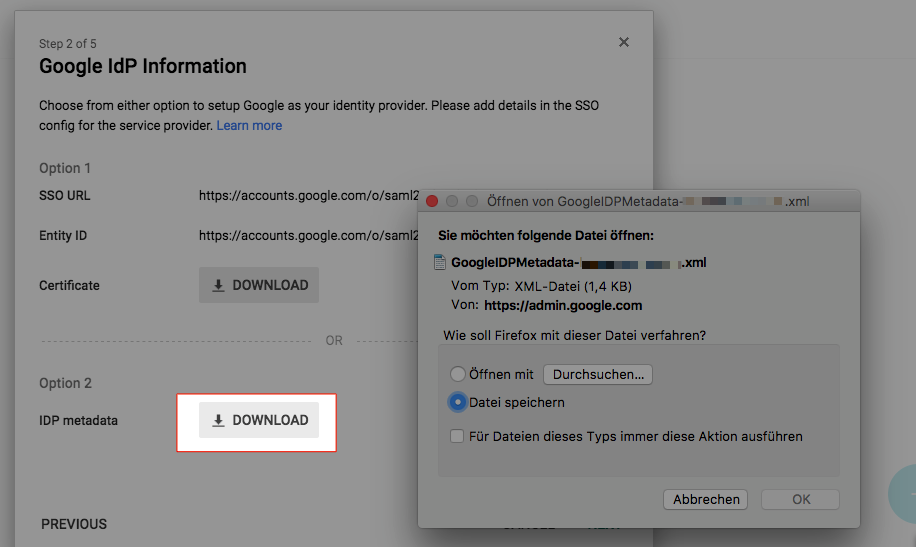Click the 'Option 1' heading
The height and width of the screenshot is (547, 916).
coord(65,168)
